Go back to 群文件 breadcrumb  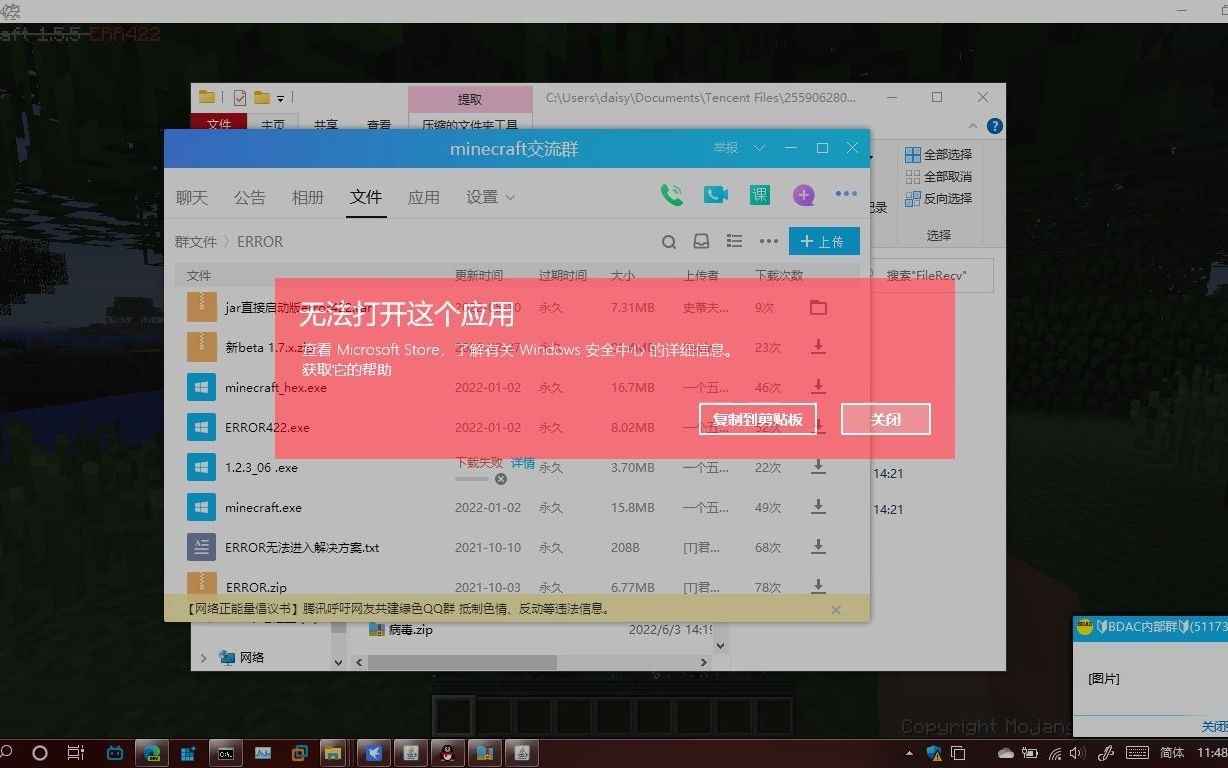click(196, 241)
